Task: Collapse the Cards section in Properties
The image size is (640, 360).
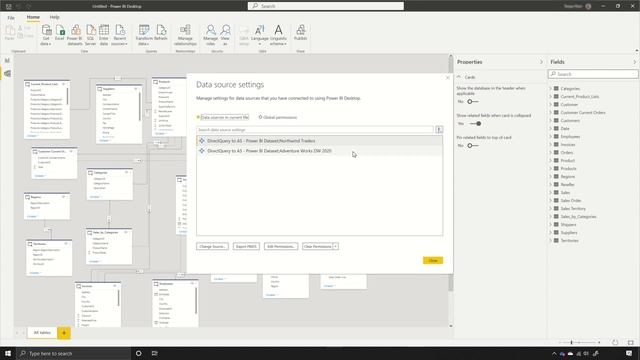Action: [459, 77]
